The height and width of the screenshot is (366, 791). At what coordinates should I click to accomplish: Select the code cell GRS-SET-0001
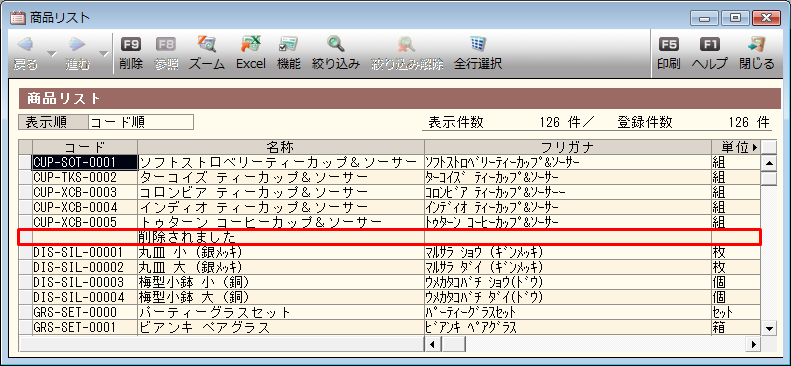[x=85, y=328]
